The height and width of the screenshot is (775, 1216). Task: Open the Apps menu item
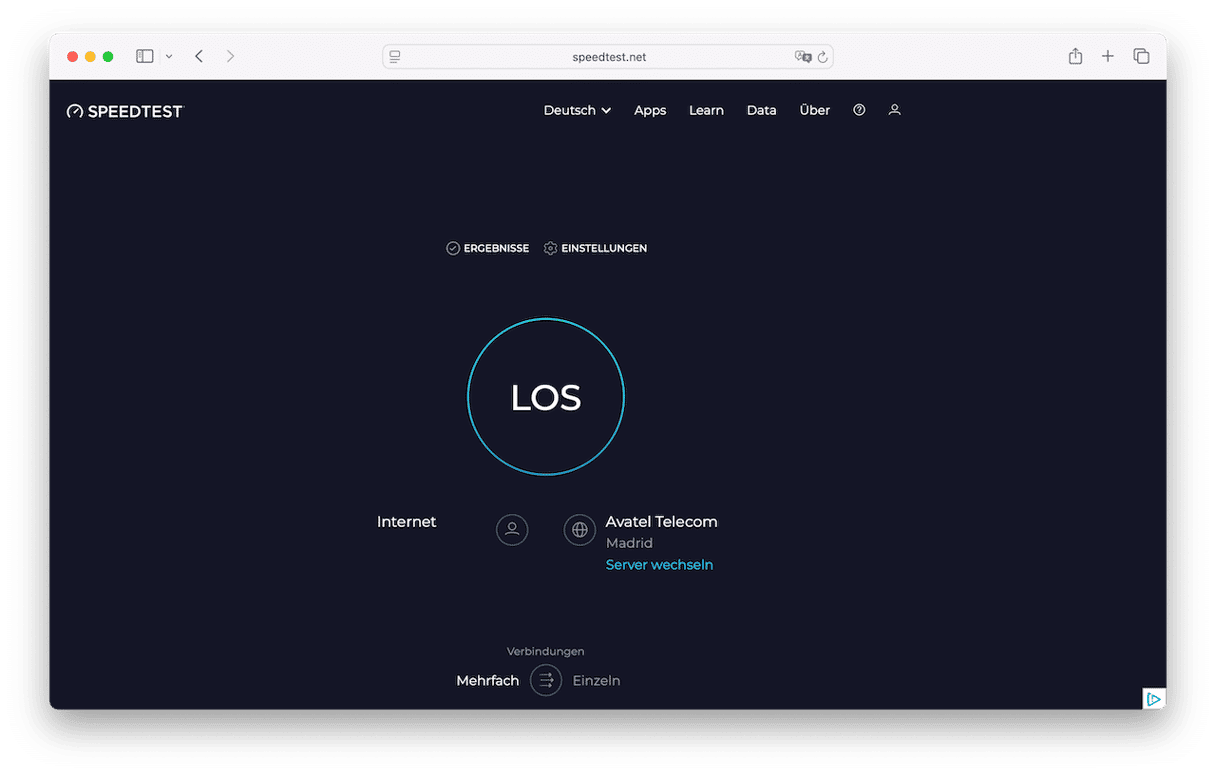[650, 110]
